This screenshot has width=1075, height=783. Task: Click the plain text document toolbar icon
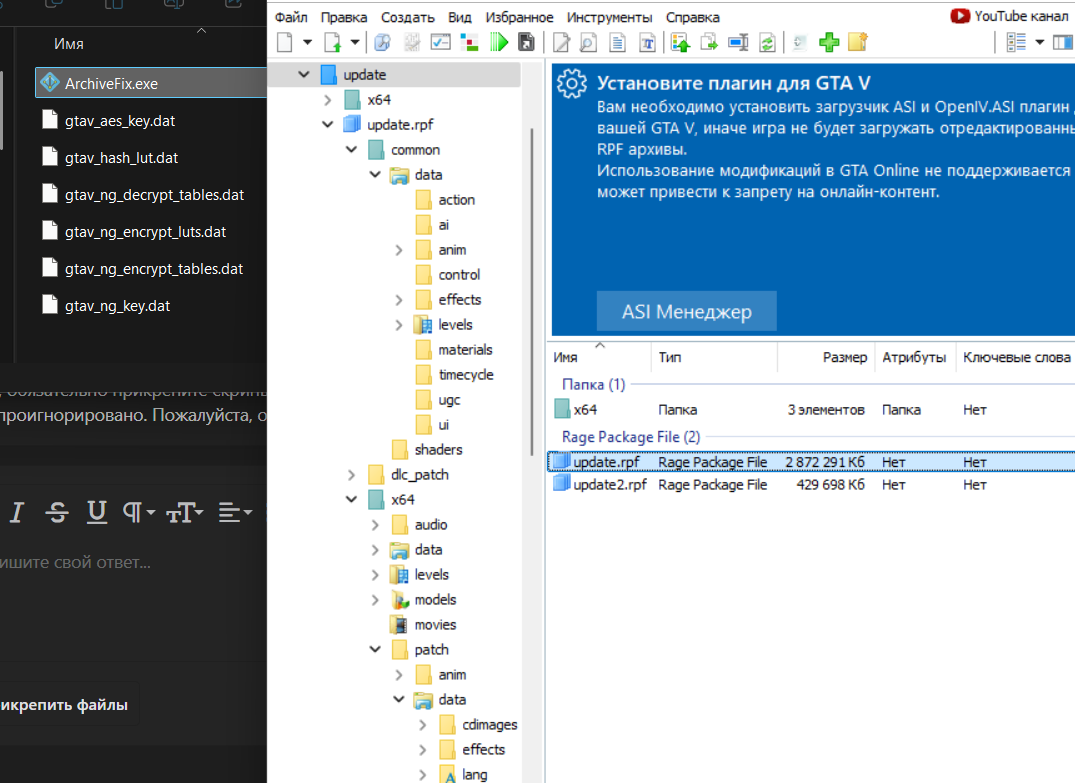pyautogui.click(x=618, y=43)
